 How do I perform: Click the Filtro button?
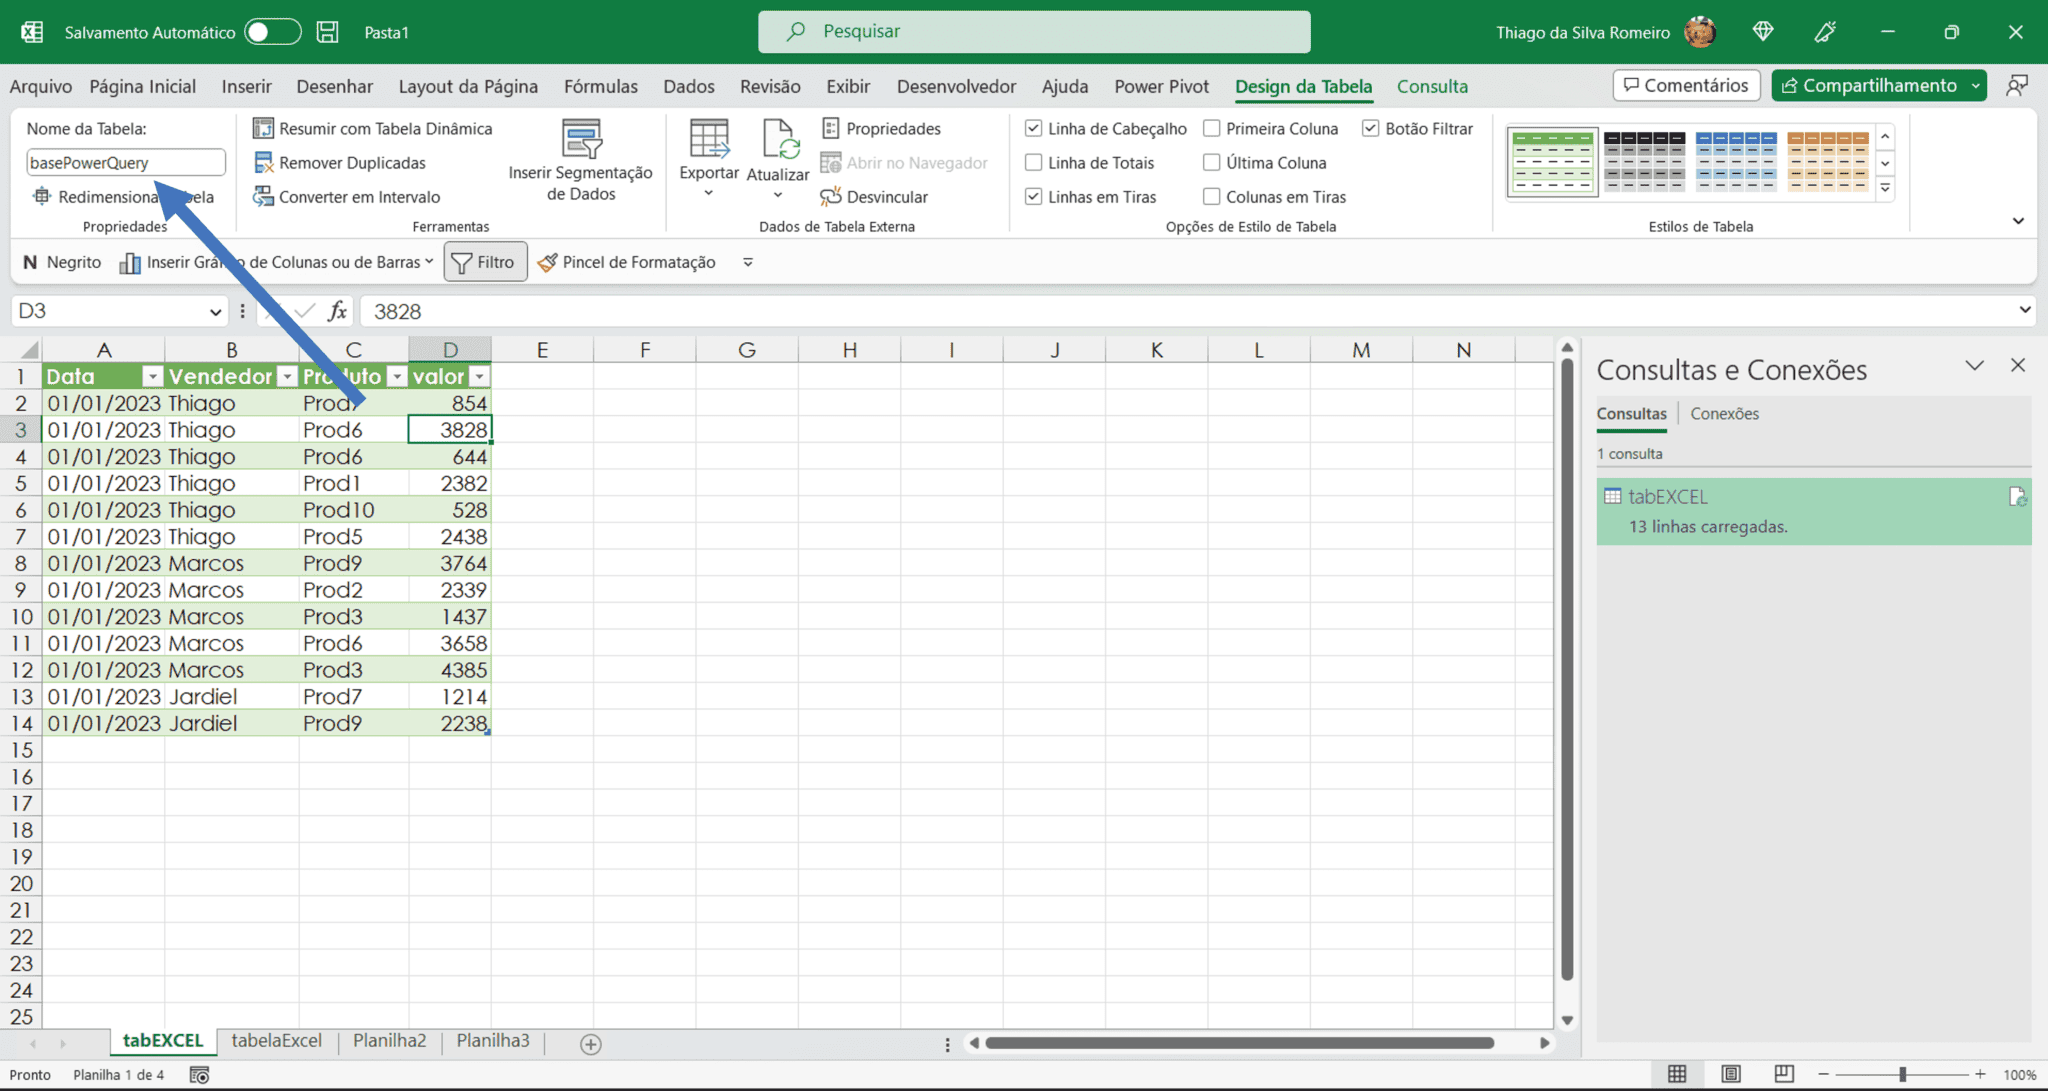click(x=485, y=261)
